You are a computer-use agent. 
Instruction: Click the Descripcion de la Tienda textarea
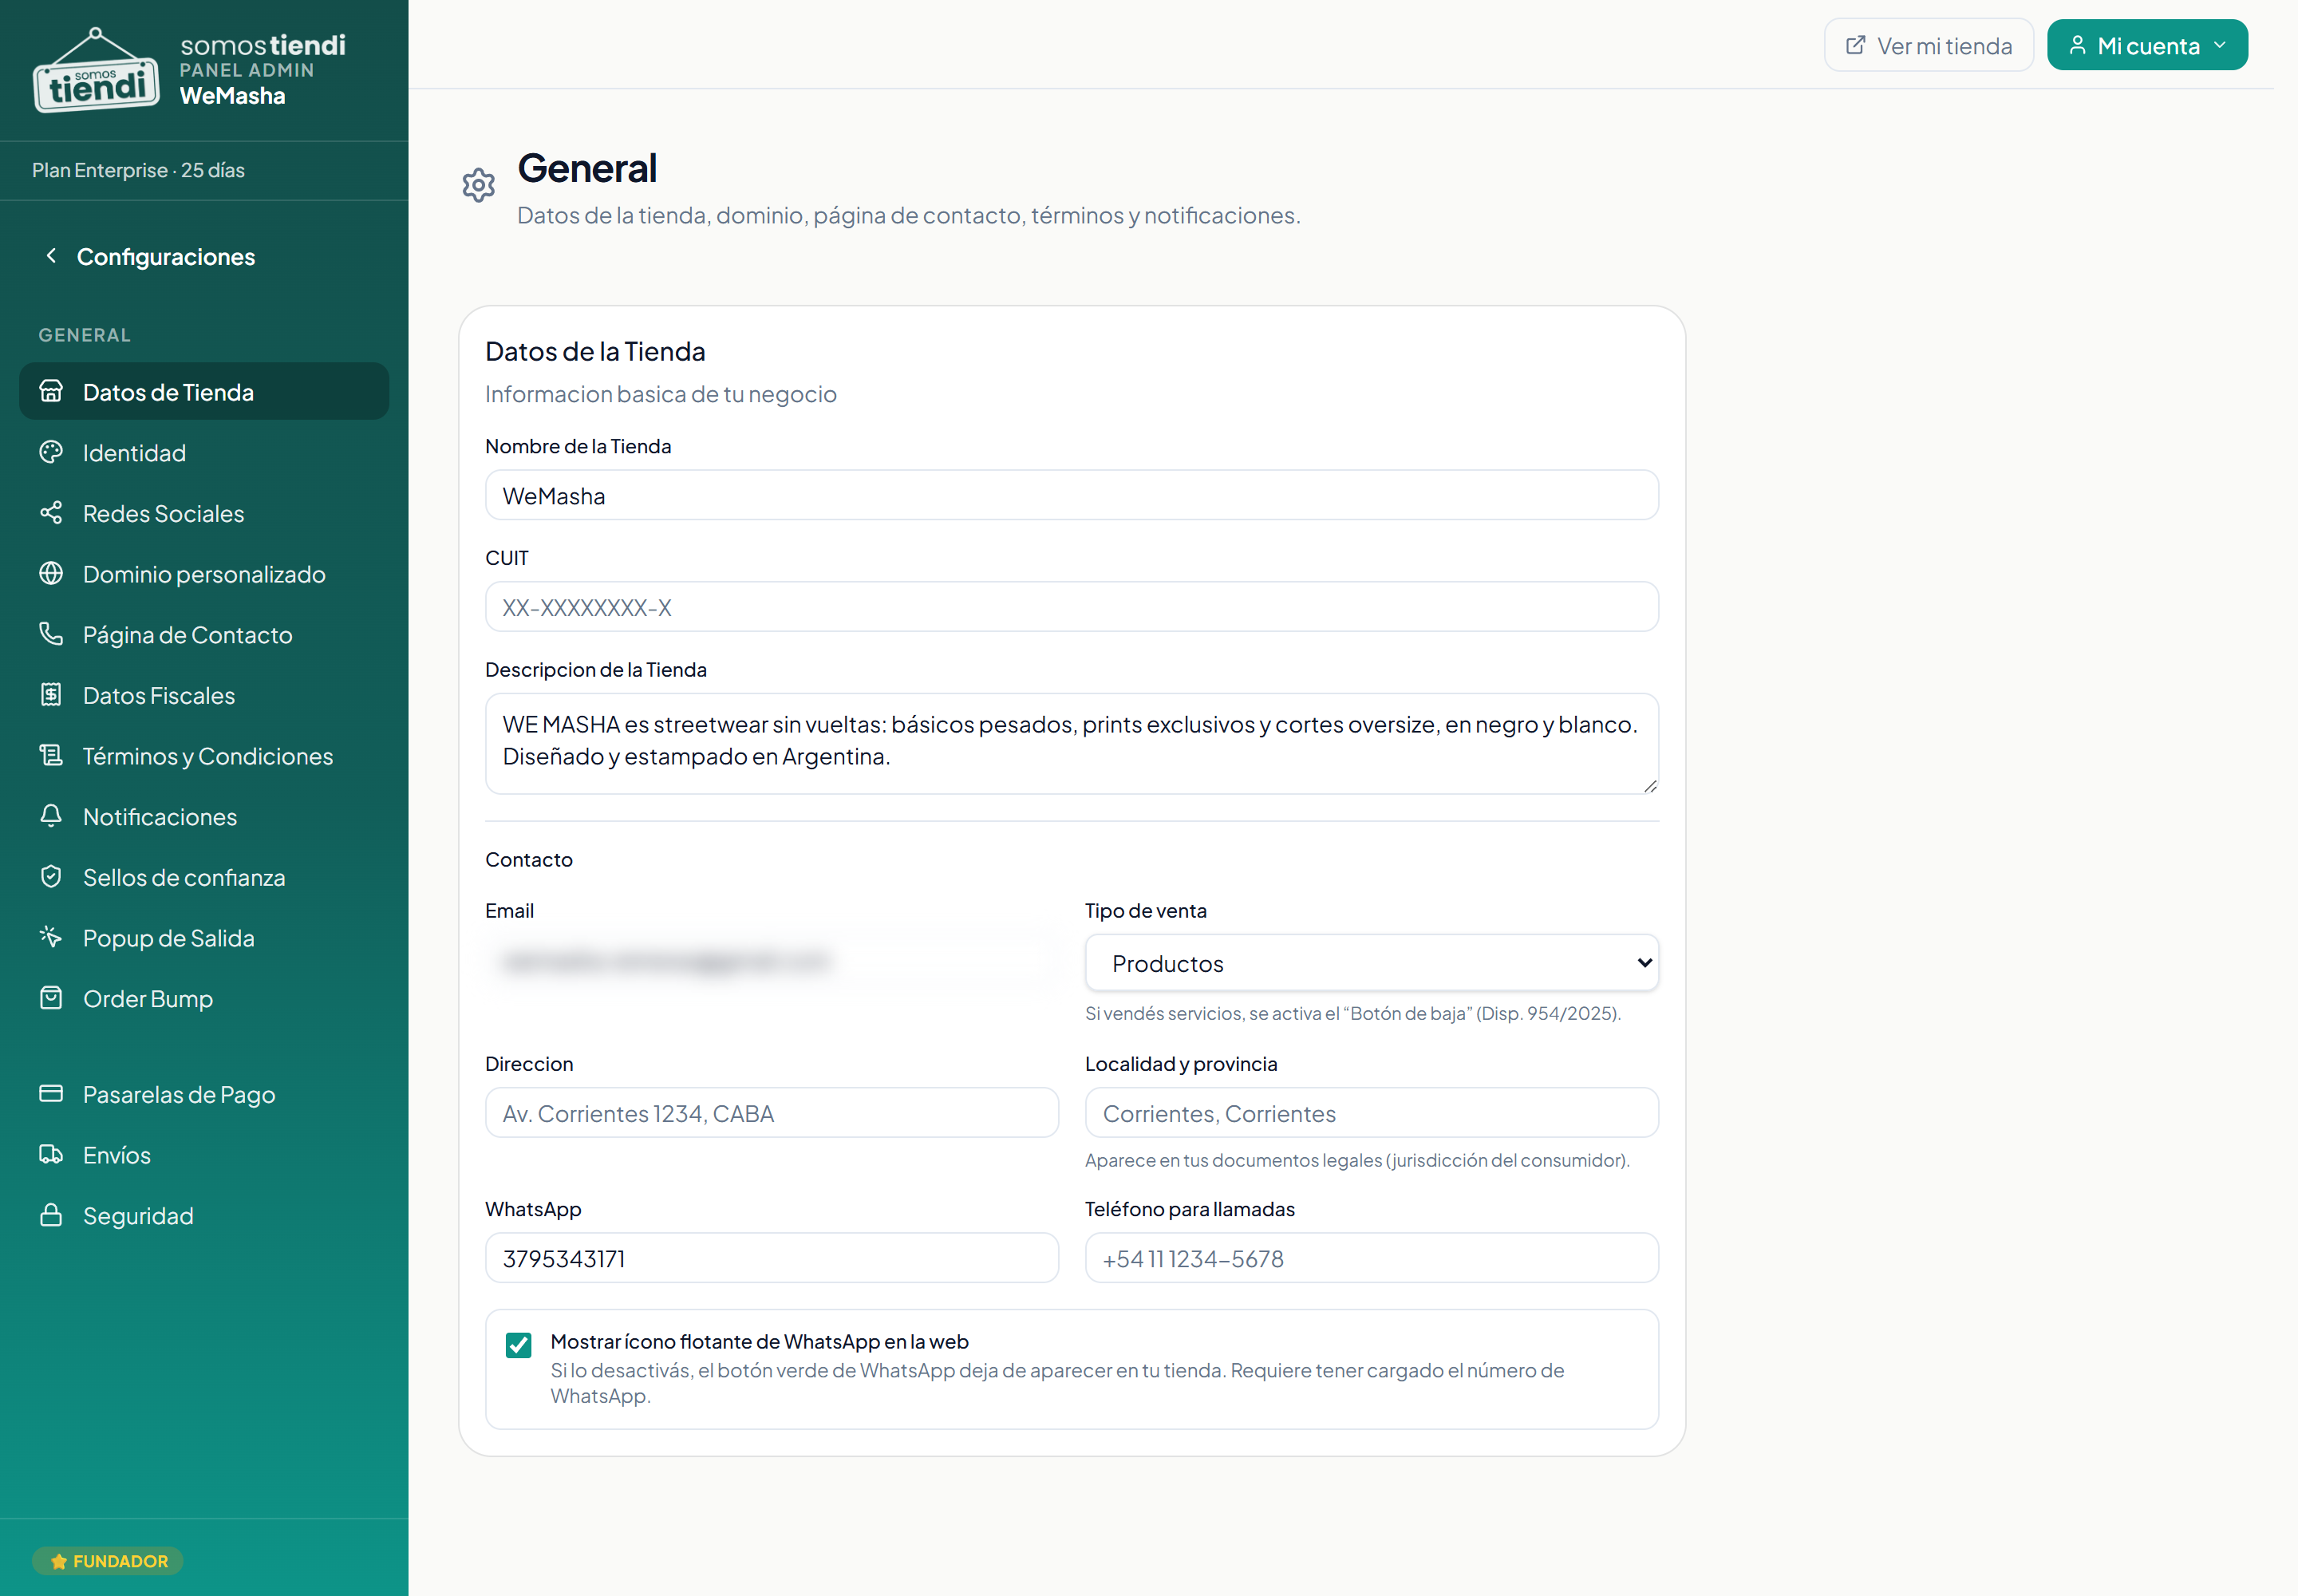pos(1072,744)
